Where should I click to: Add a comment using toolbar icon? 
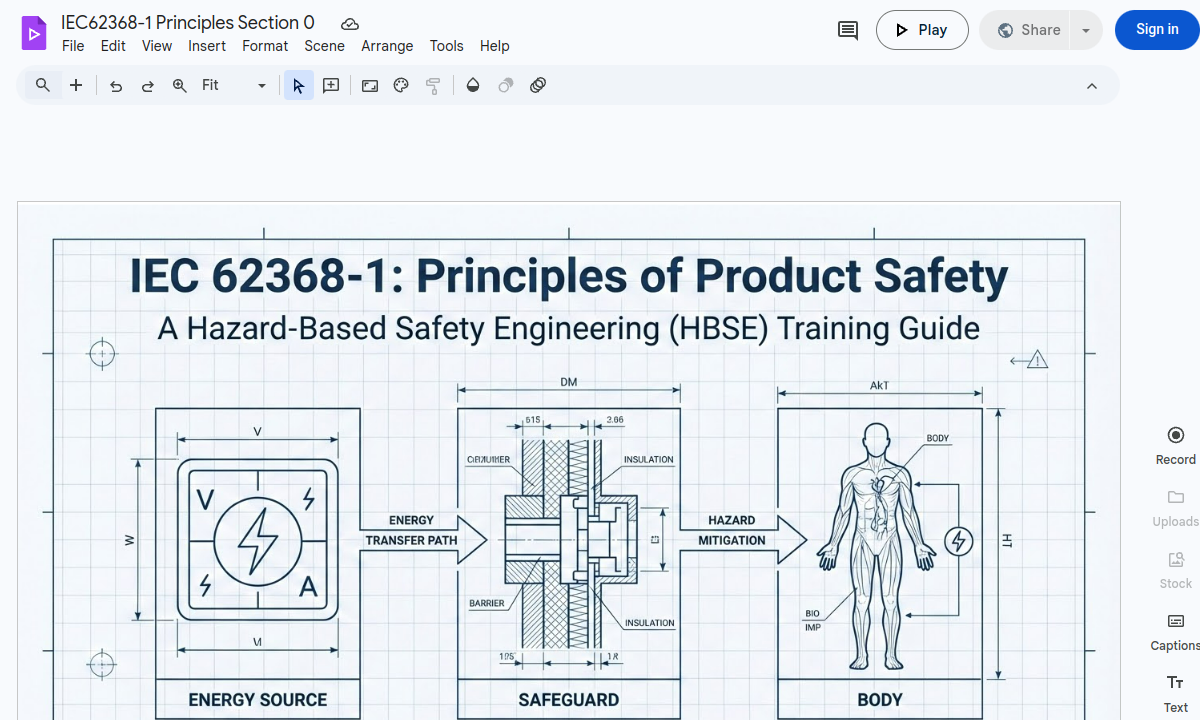click(x=331, y=86)
